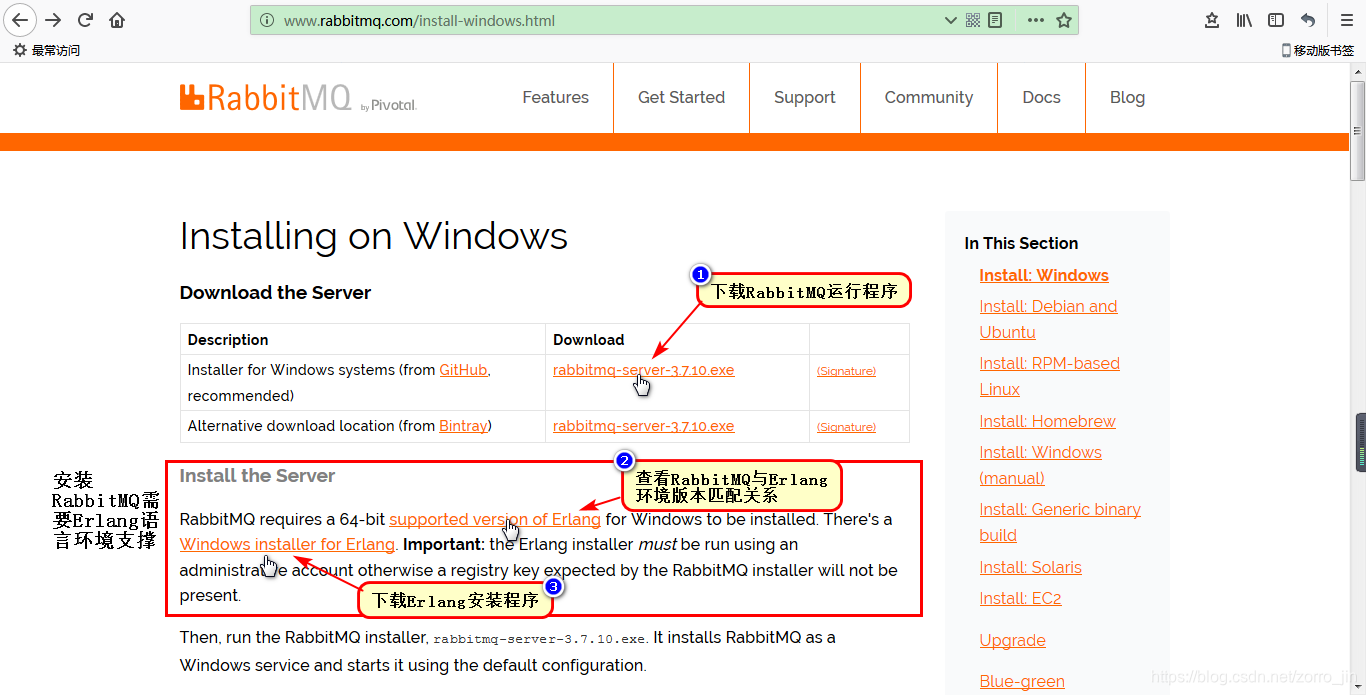Screen dimensions: 1366x695
Task: Click the scrollbar up arrow
Action: point(1358,70)
